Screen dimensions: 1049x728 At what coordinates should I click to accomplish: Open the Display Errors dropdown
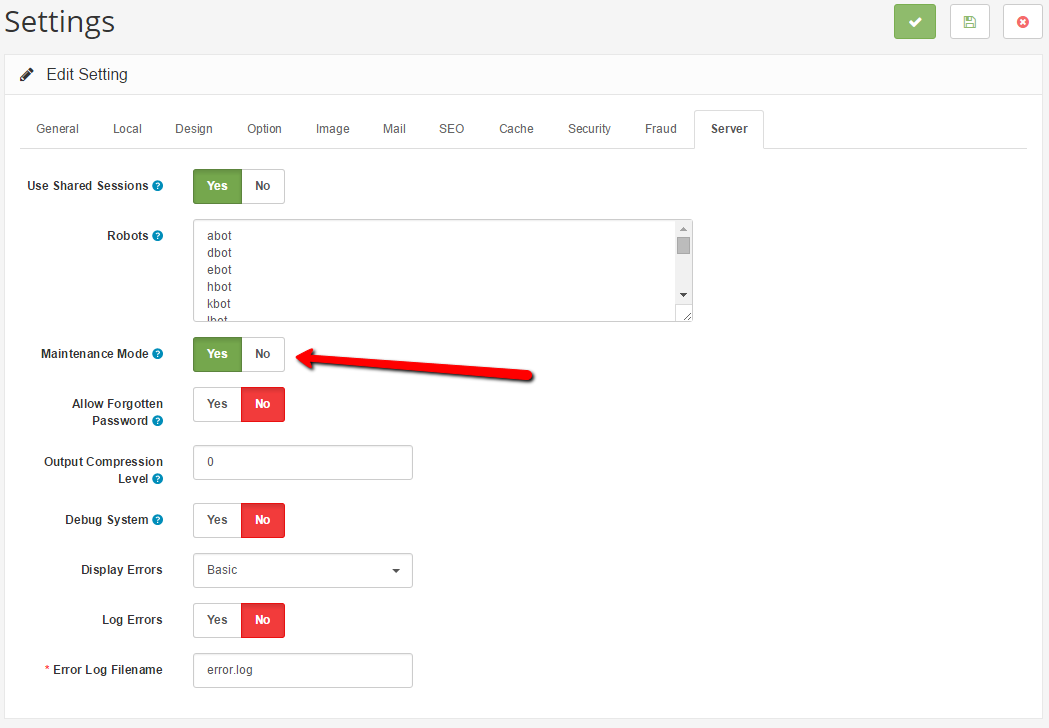tap(303, 570)
